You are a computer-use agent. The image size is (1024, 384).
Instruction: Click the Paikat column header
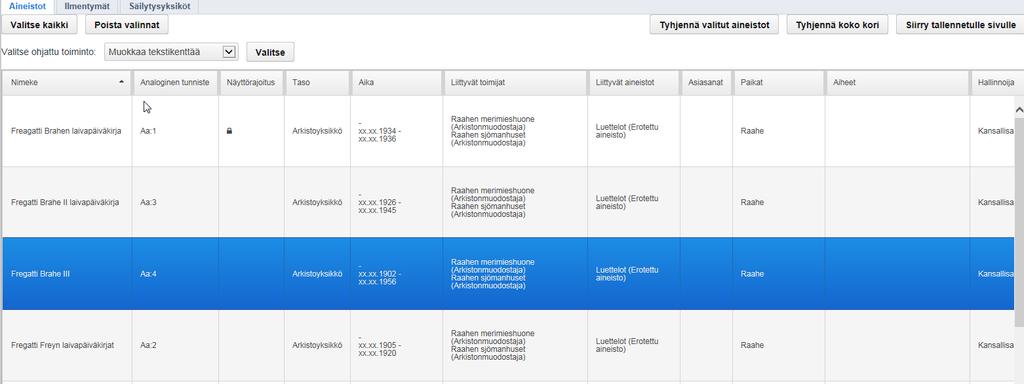click(779, 83)
